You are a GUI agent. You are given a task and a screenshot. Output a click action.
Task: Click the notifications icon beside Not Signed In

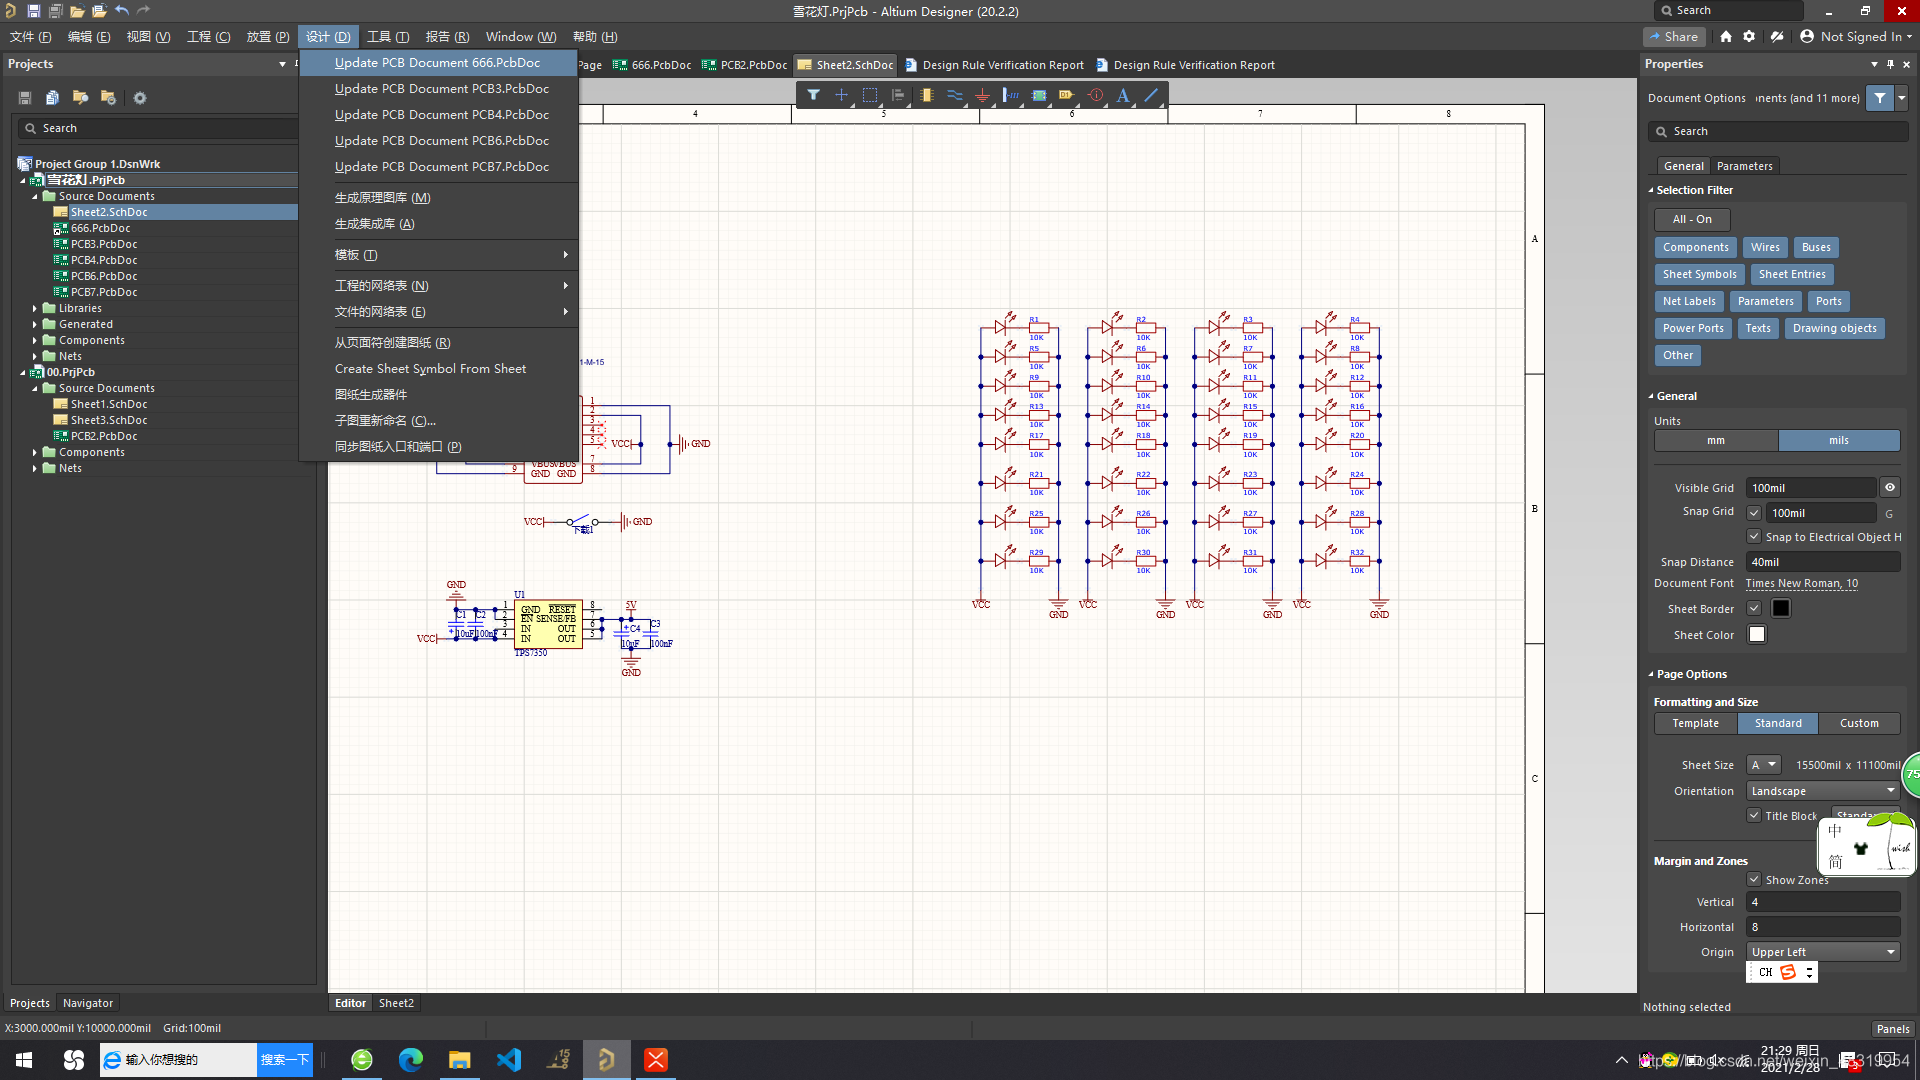1777,37
